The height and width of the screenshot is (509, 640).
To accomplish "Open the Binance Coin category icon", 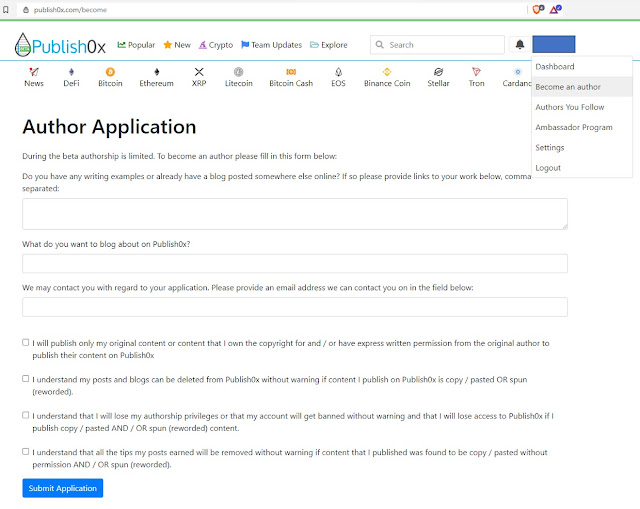I will pos(387,72).
